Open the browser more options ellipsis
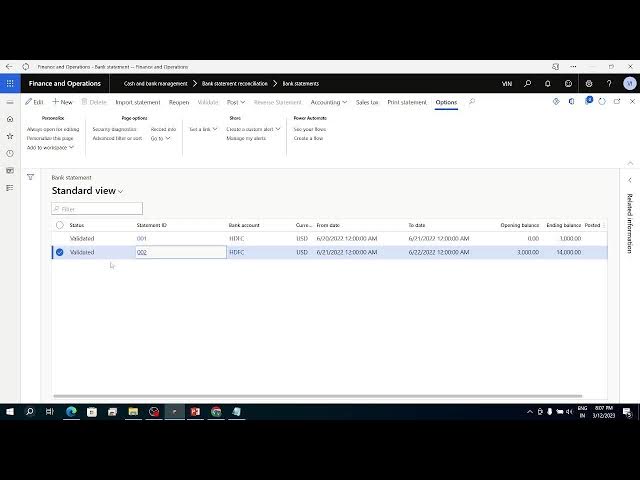The height and width of the screenshot is (480, 640). tap(573, 67)
